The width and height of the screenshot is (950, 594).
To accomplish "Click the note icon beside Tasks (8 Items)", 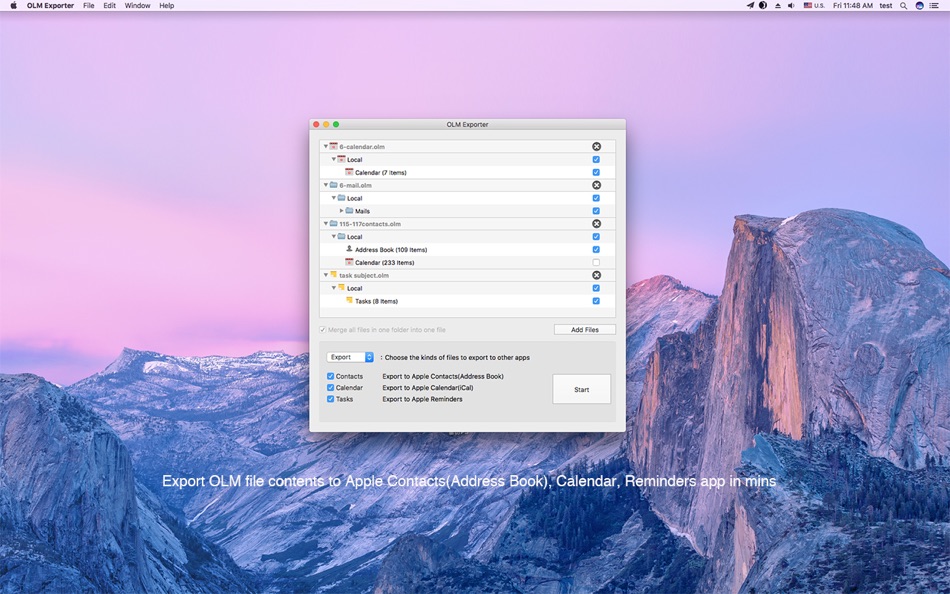I will click(x=349, y=301).
